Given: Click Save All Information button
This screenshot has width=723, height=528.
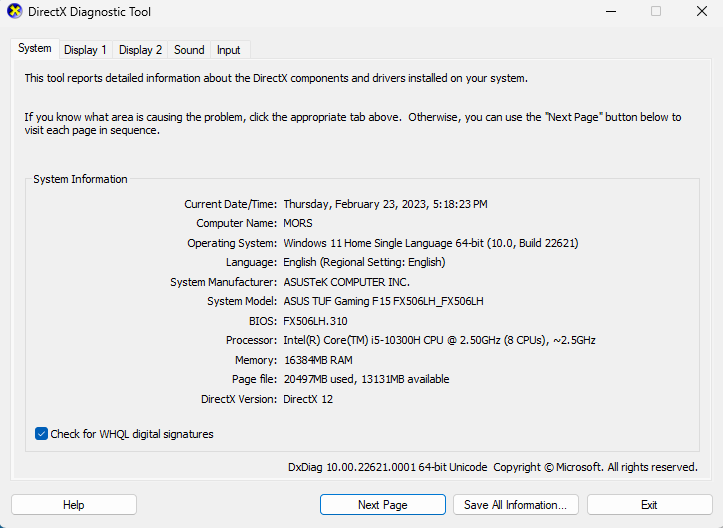Looking at the screenshot, I should pyautogui.click(x=516, y=505).
